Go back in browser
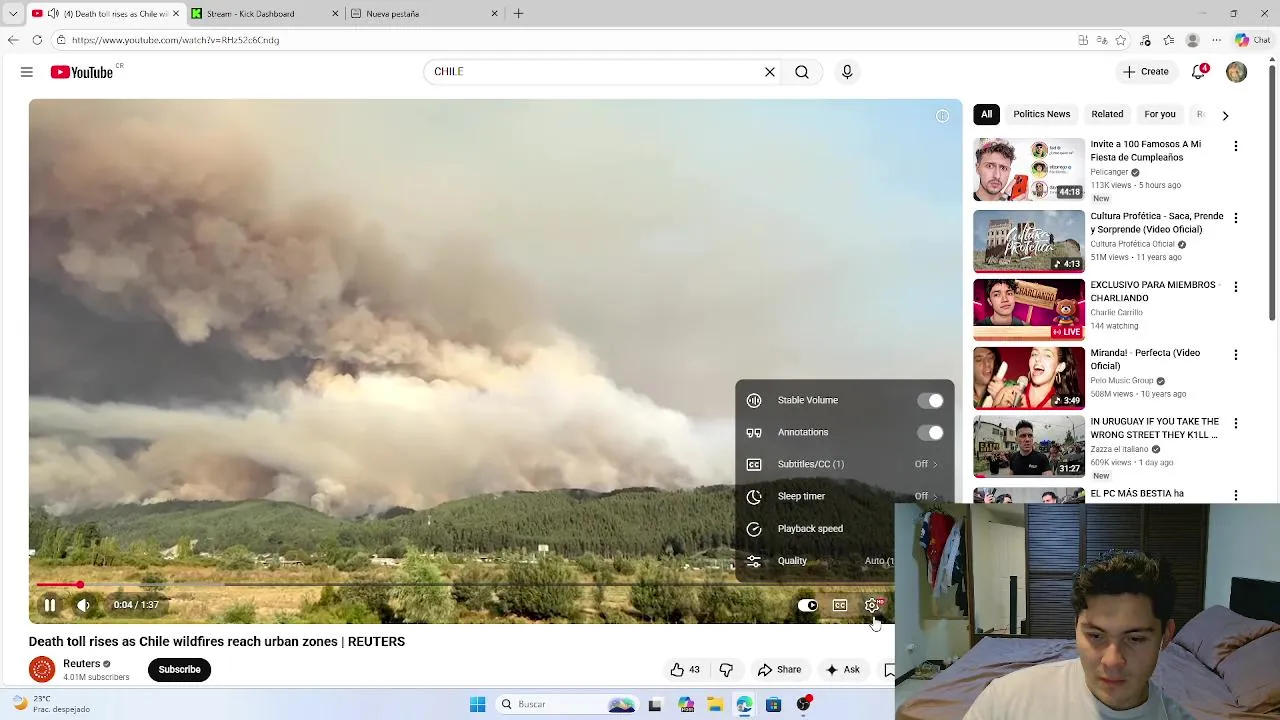The width and height of the screenshot is (1280, 720). pos(13,40)
